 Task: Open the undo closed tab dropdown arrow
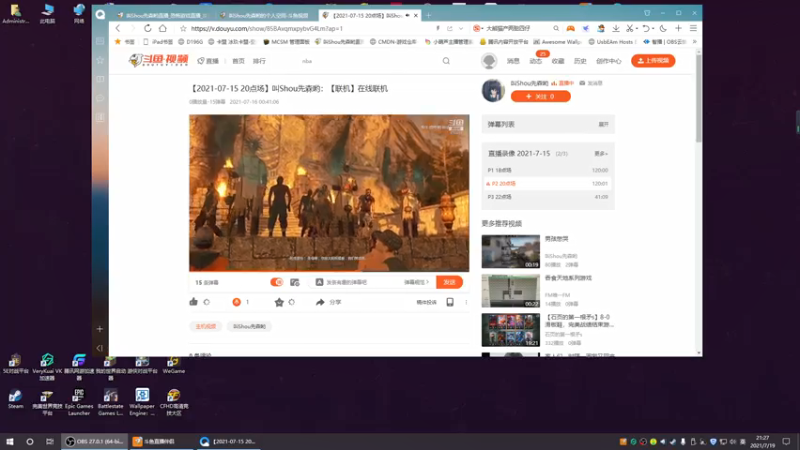(x=653, y=29)
